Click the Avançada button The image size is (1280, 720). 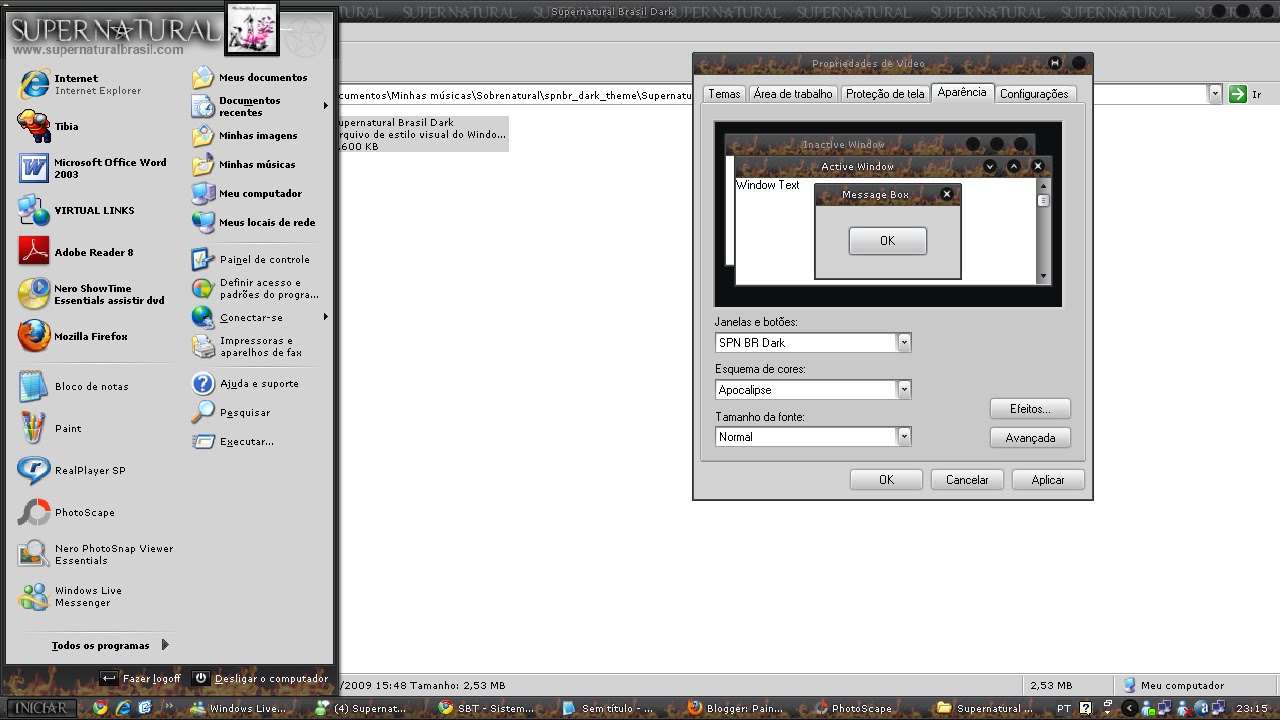(1030, 438)
